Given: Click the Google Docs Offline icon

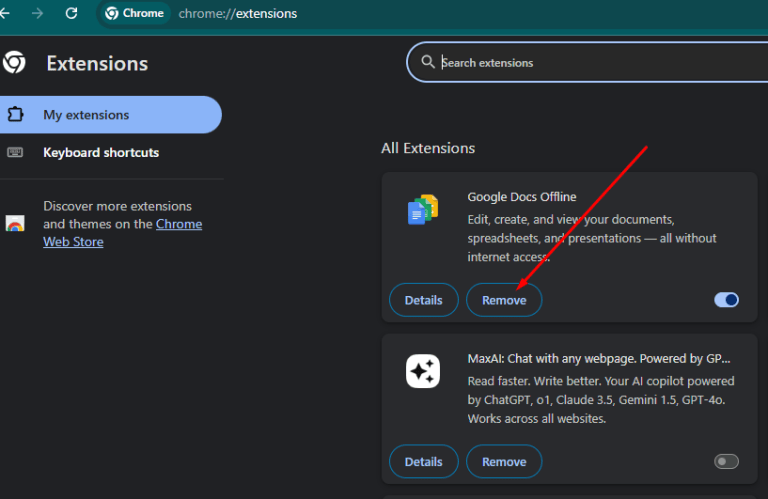Looking at the screenshot, I should (423, 210).
